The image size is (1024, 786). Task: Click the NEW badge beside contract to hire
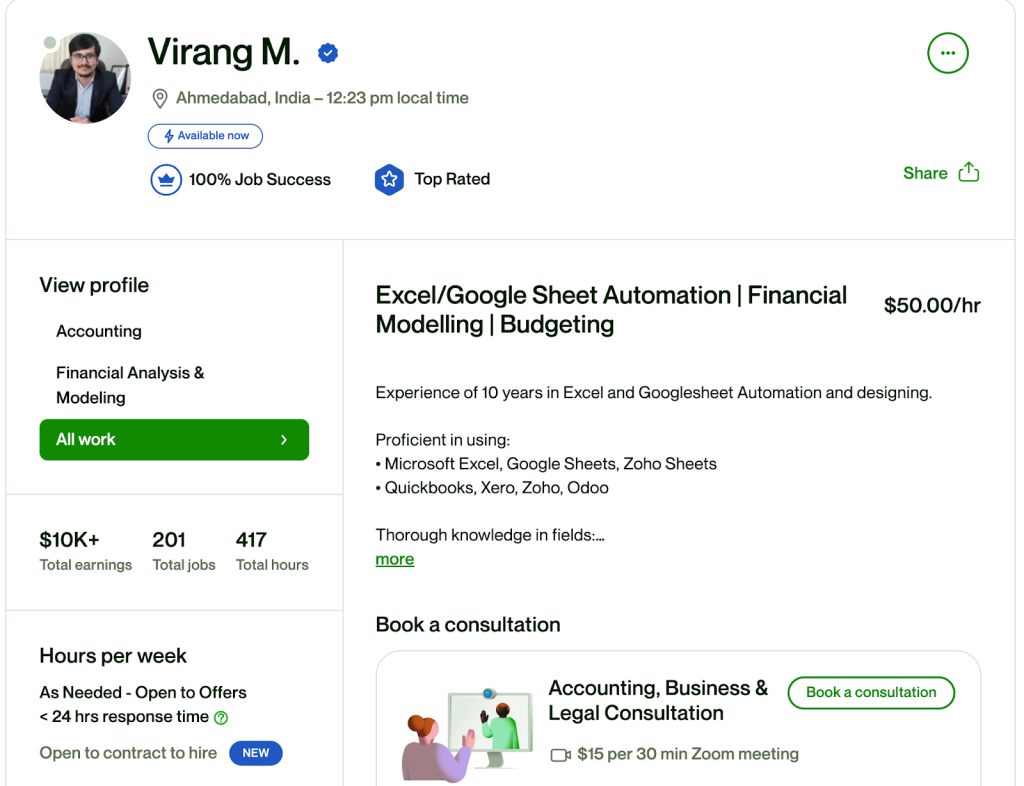[x=256, y=753]
